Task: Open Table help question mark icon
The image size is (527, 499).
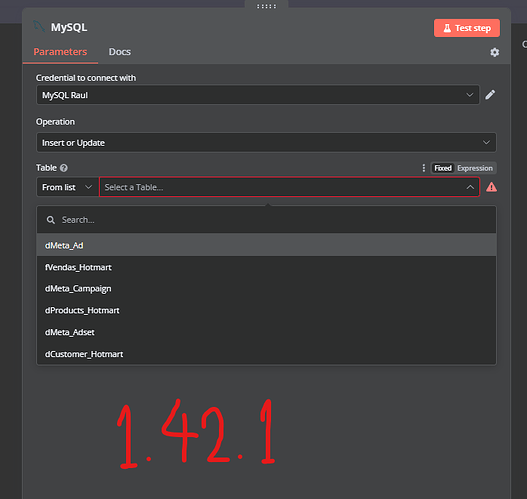Action: click(x=64, y=168)
